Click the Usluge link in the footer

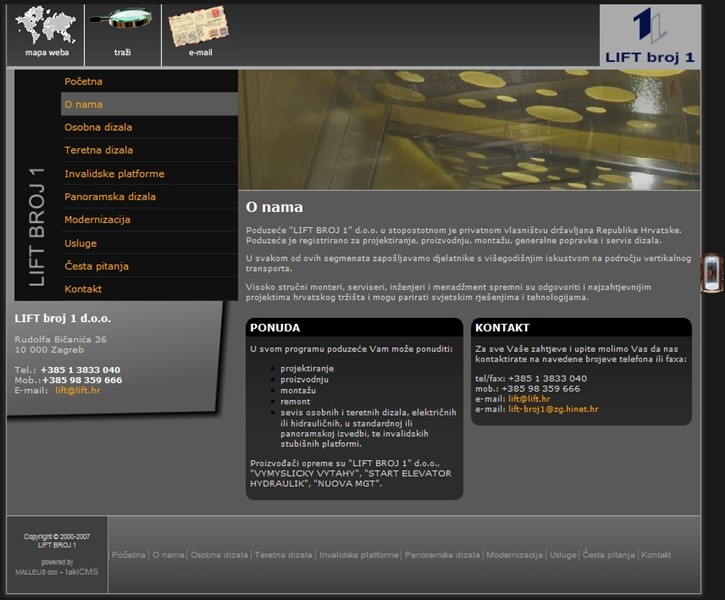point(563,555)
